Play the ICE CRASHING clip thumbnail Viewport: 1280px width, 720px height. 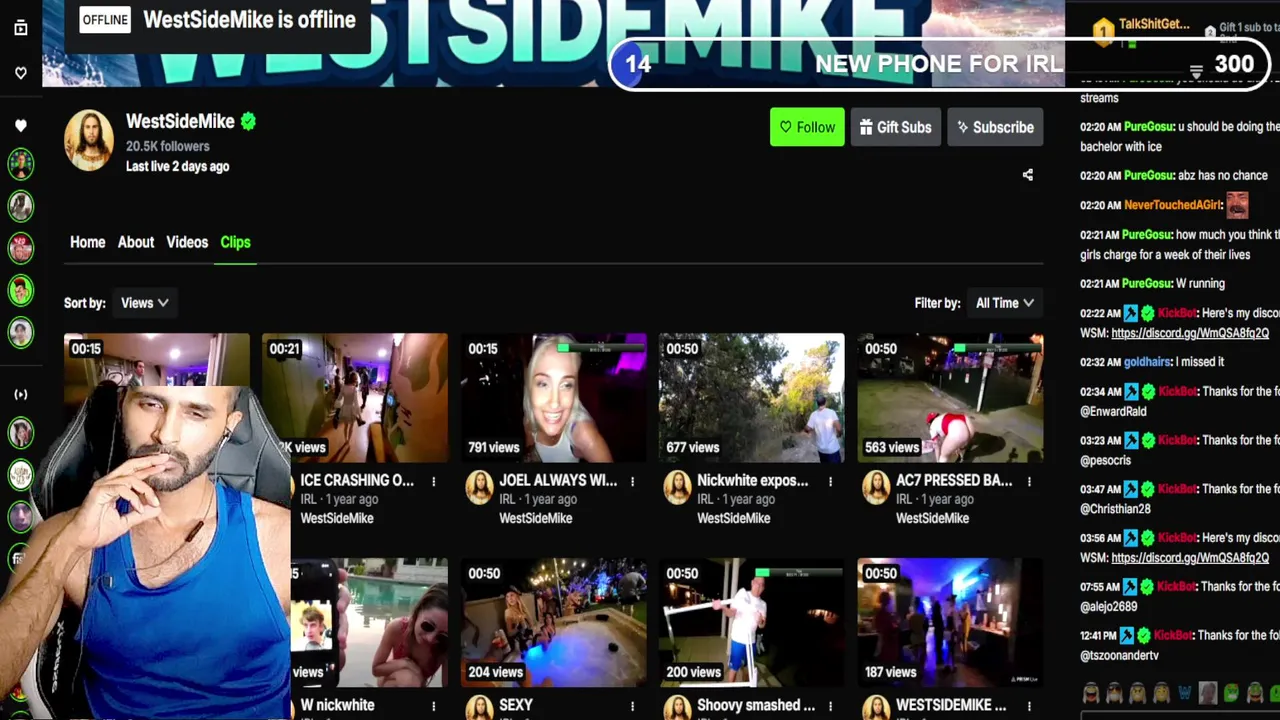pos(355,398)
